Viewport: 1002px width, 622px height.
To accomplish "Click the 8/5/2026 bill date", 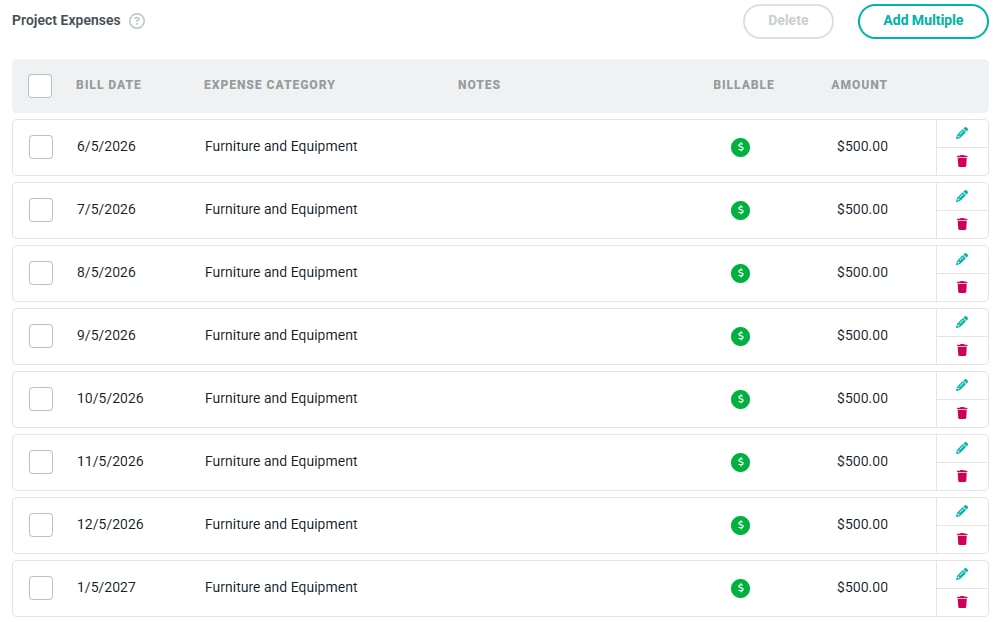I will pos(106,272).
